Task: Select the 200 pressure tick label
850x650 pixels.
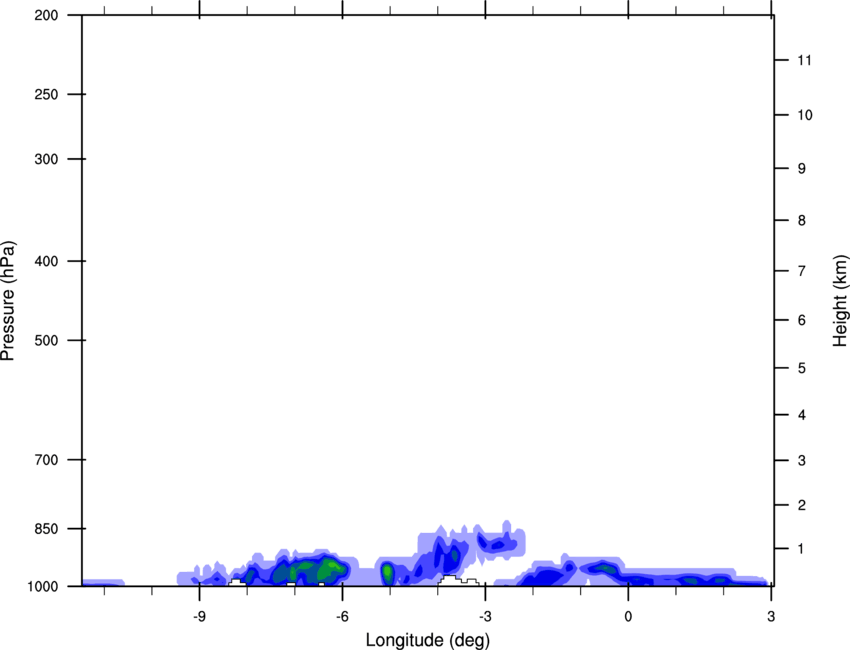Action: [x=46, y=15]
